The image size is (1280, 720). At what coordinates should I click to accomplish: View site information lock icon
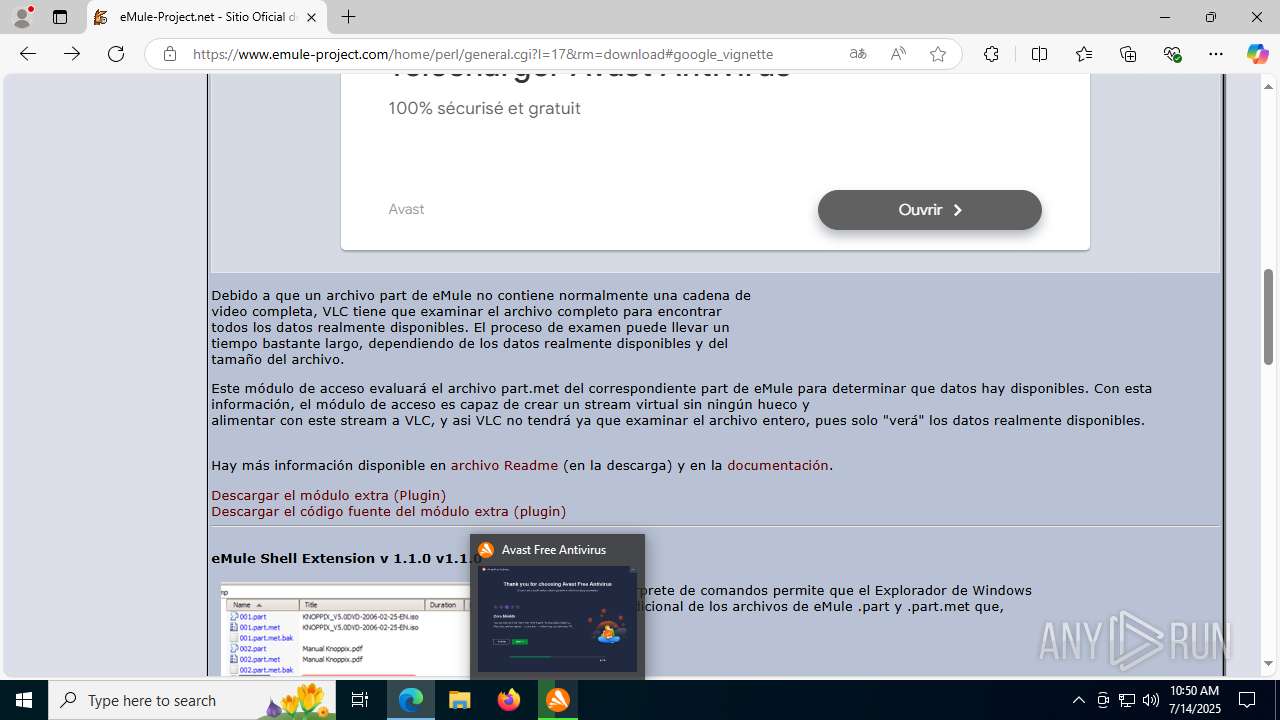coord(170,54)
